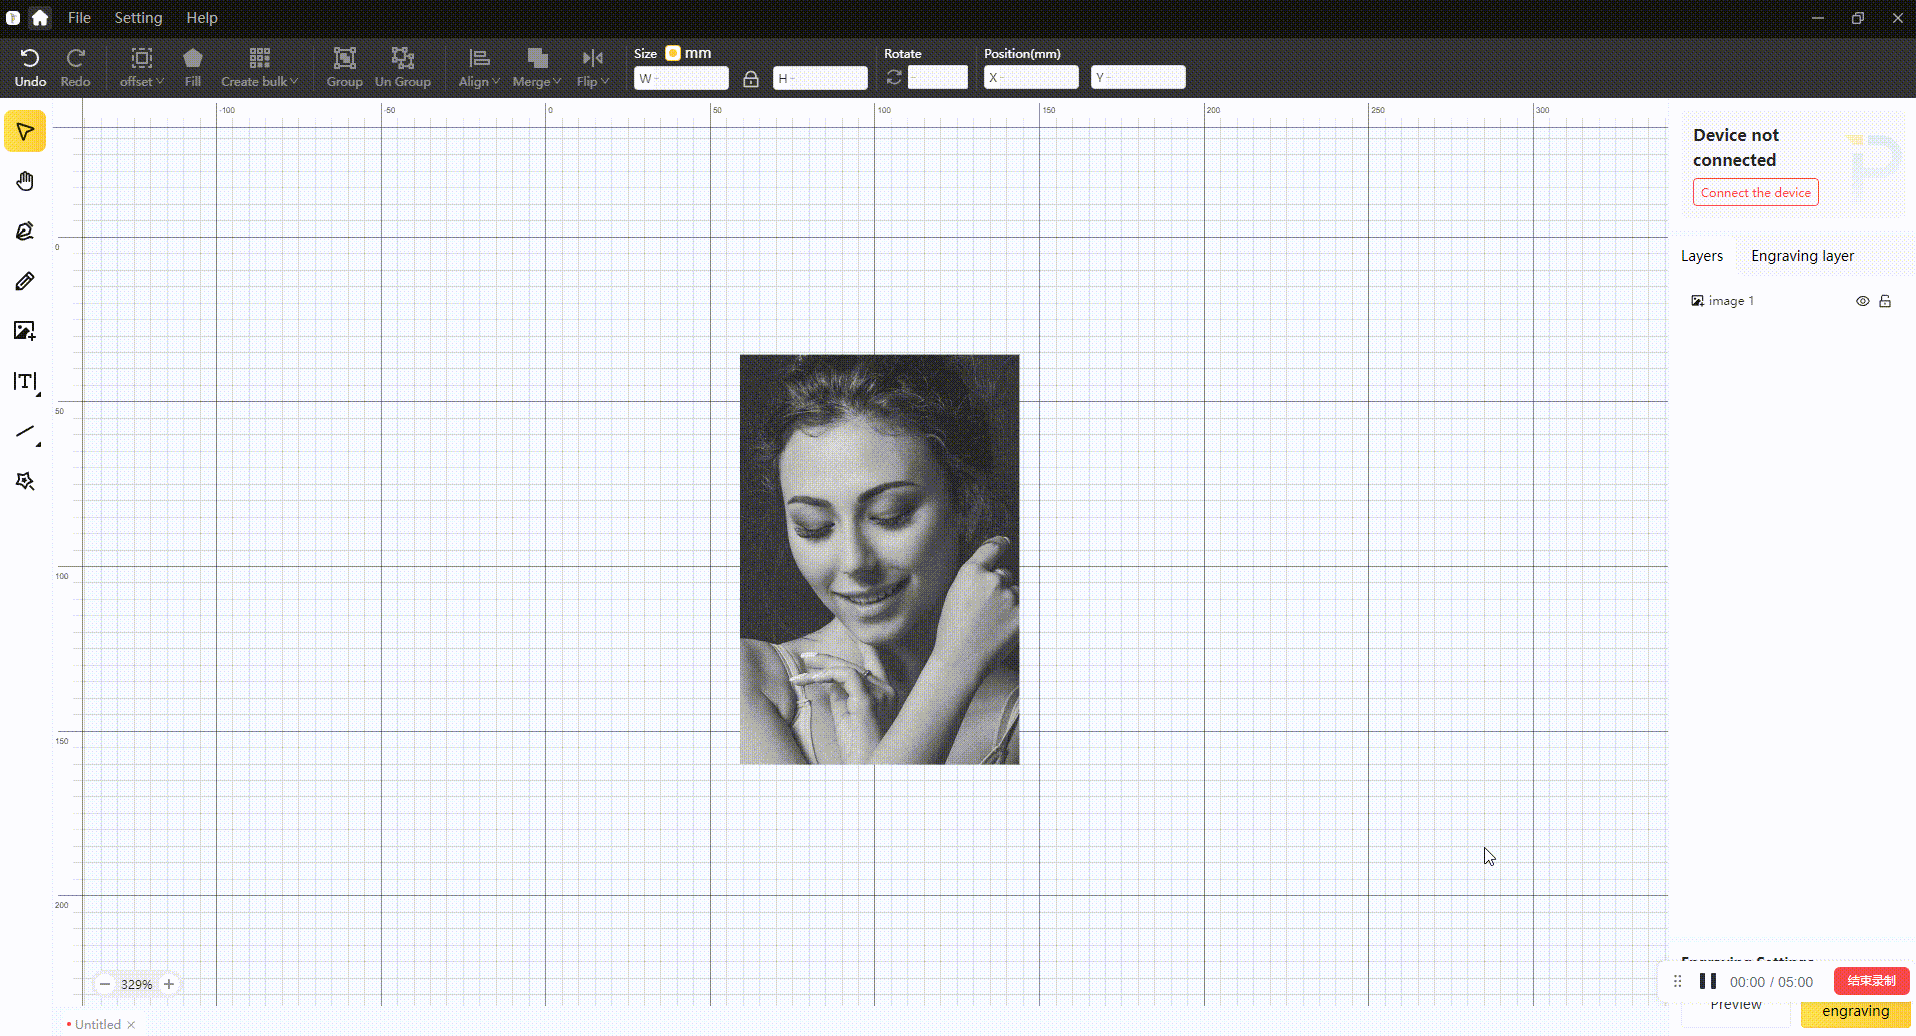Click Connect the device button
The image size is (1916, 1036).
[x=1756, y=193]
